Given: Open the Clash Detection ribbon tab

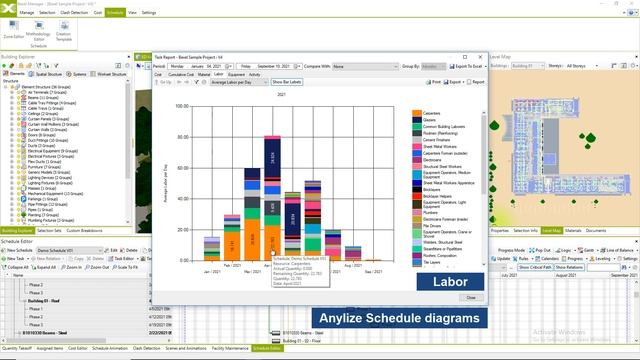Looking at the screenshot, I should (74, 13).
